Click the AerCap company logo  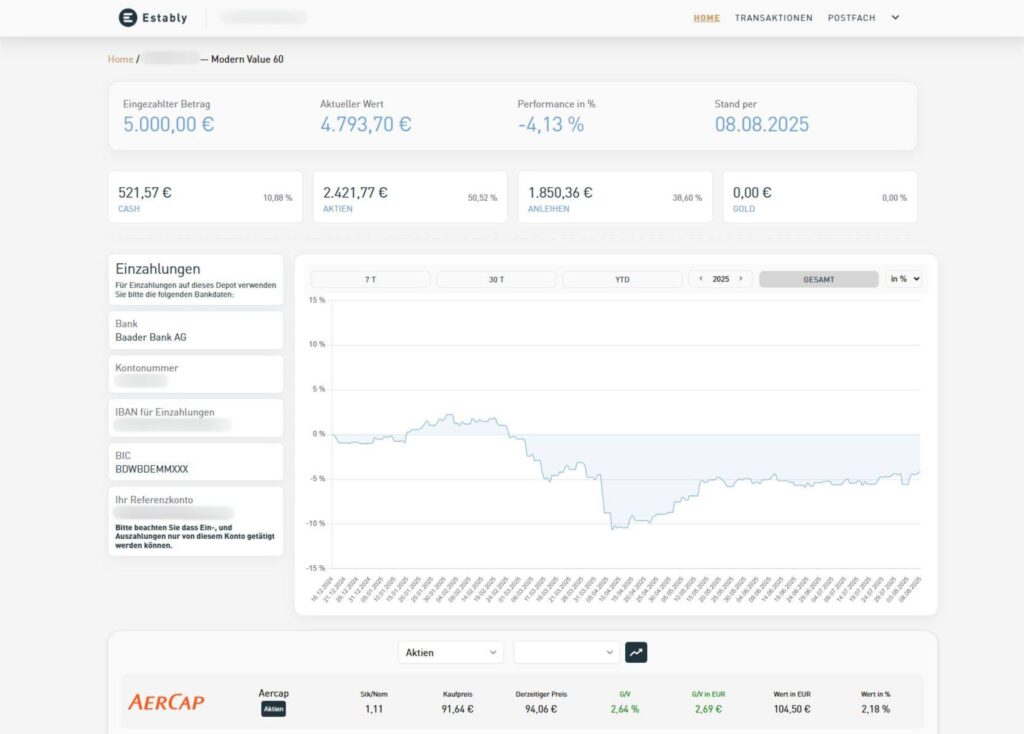click(166, 702)
